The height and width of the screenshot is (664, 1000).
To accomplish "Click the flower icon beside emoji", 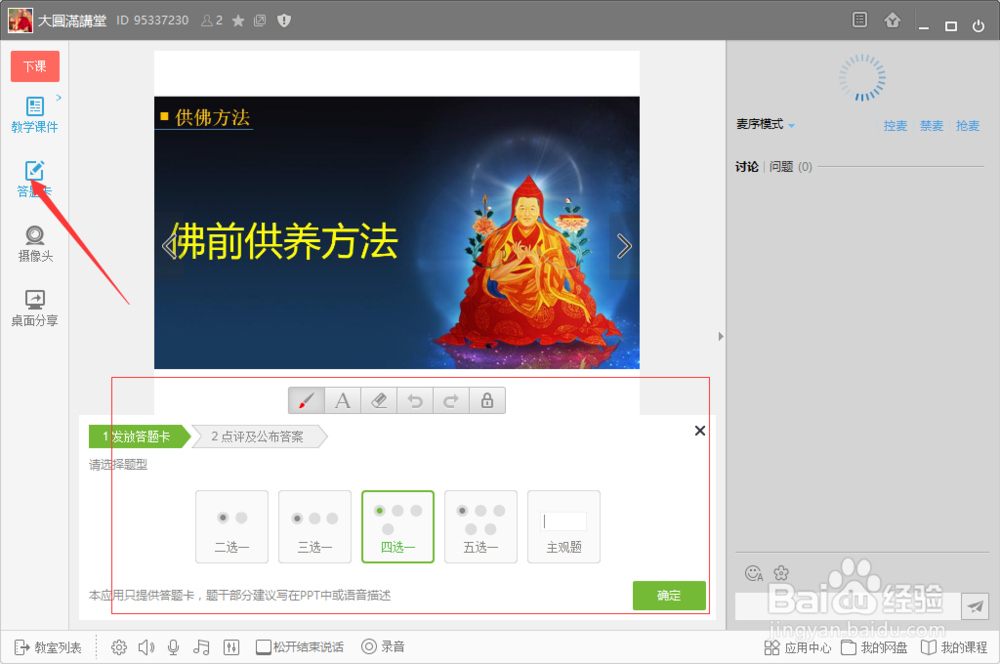I will point(781,573).
